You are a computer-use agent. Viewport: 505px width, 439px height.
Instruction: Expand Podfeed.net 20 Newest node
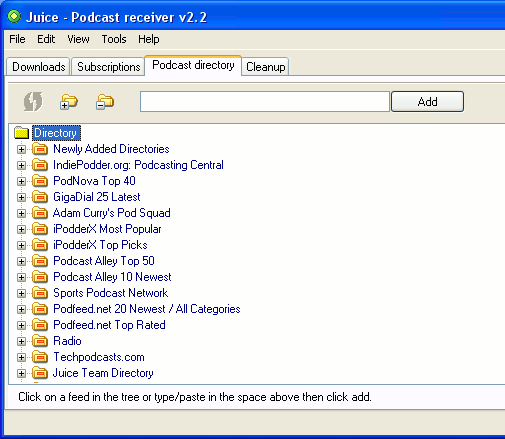coord(21,309)
